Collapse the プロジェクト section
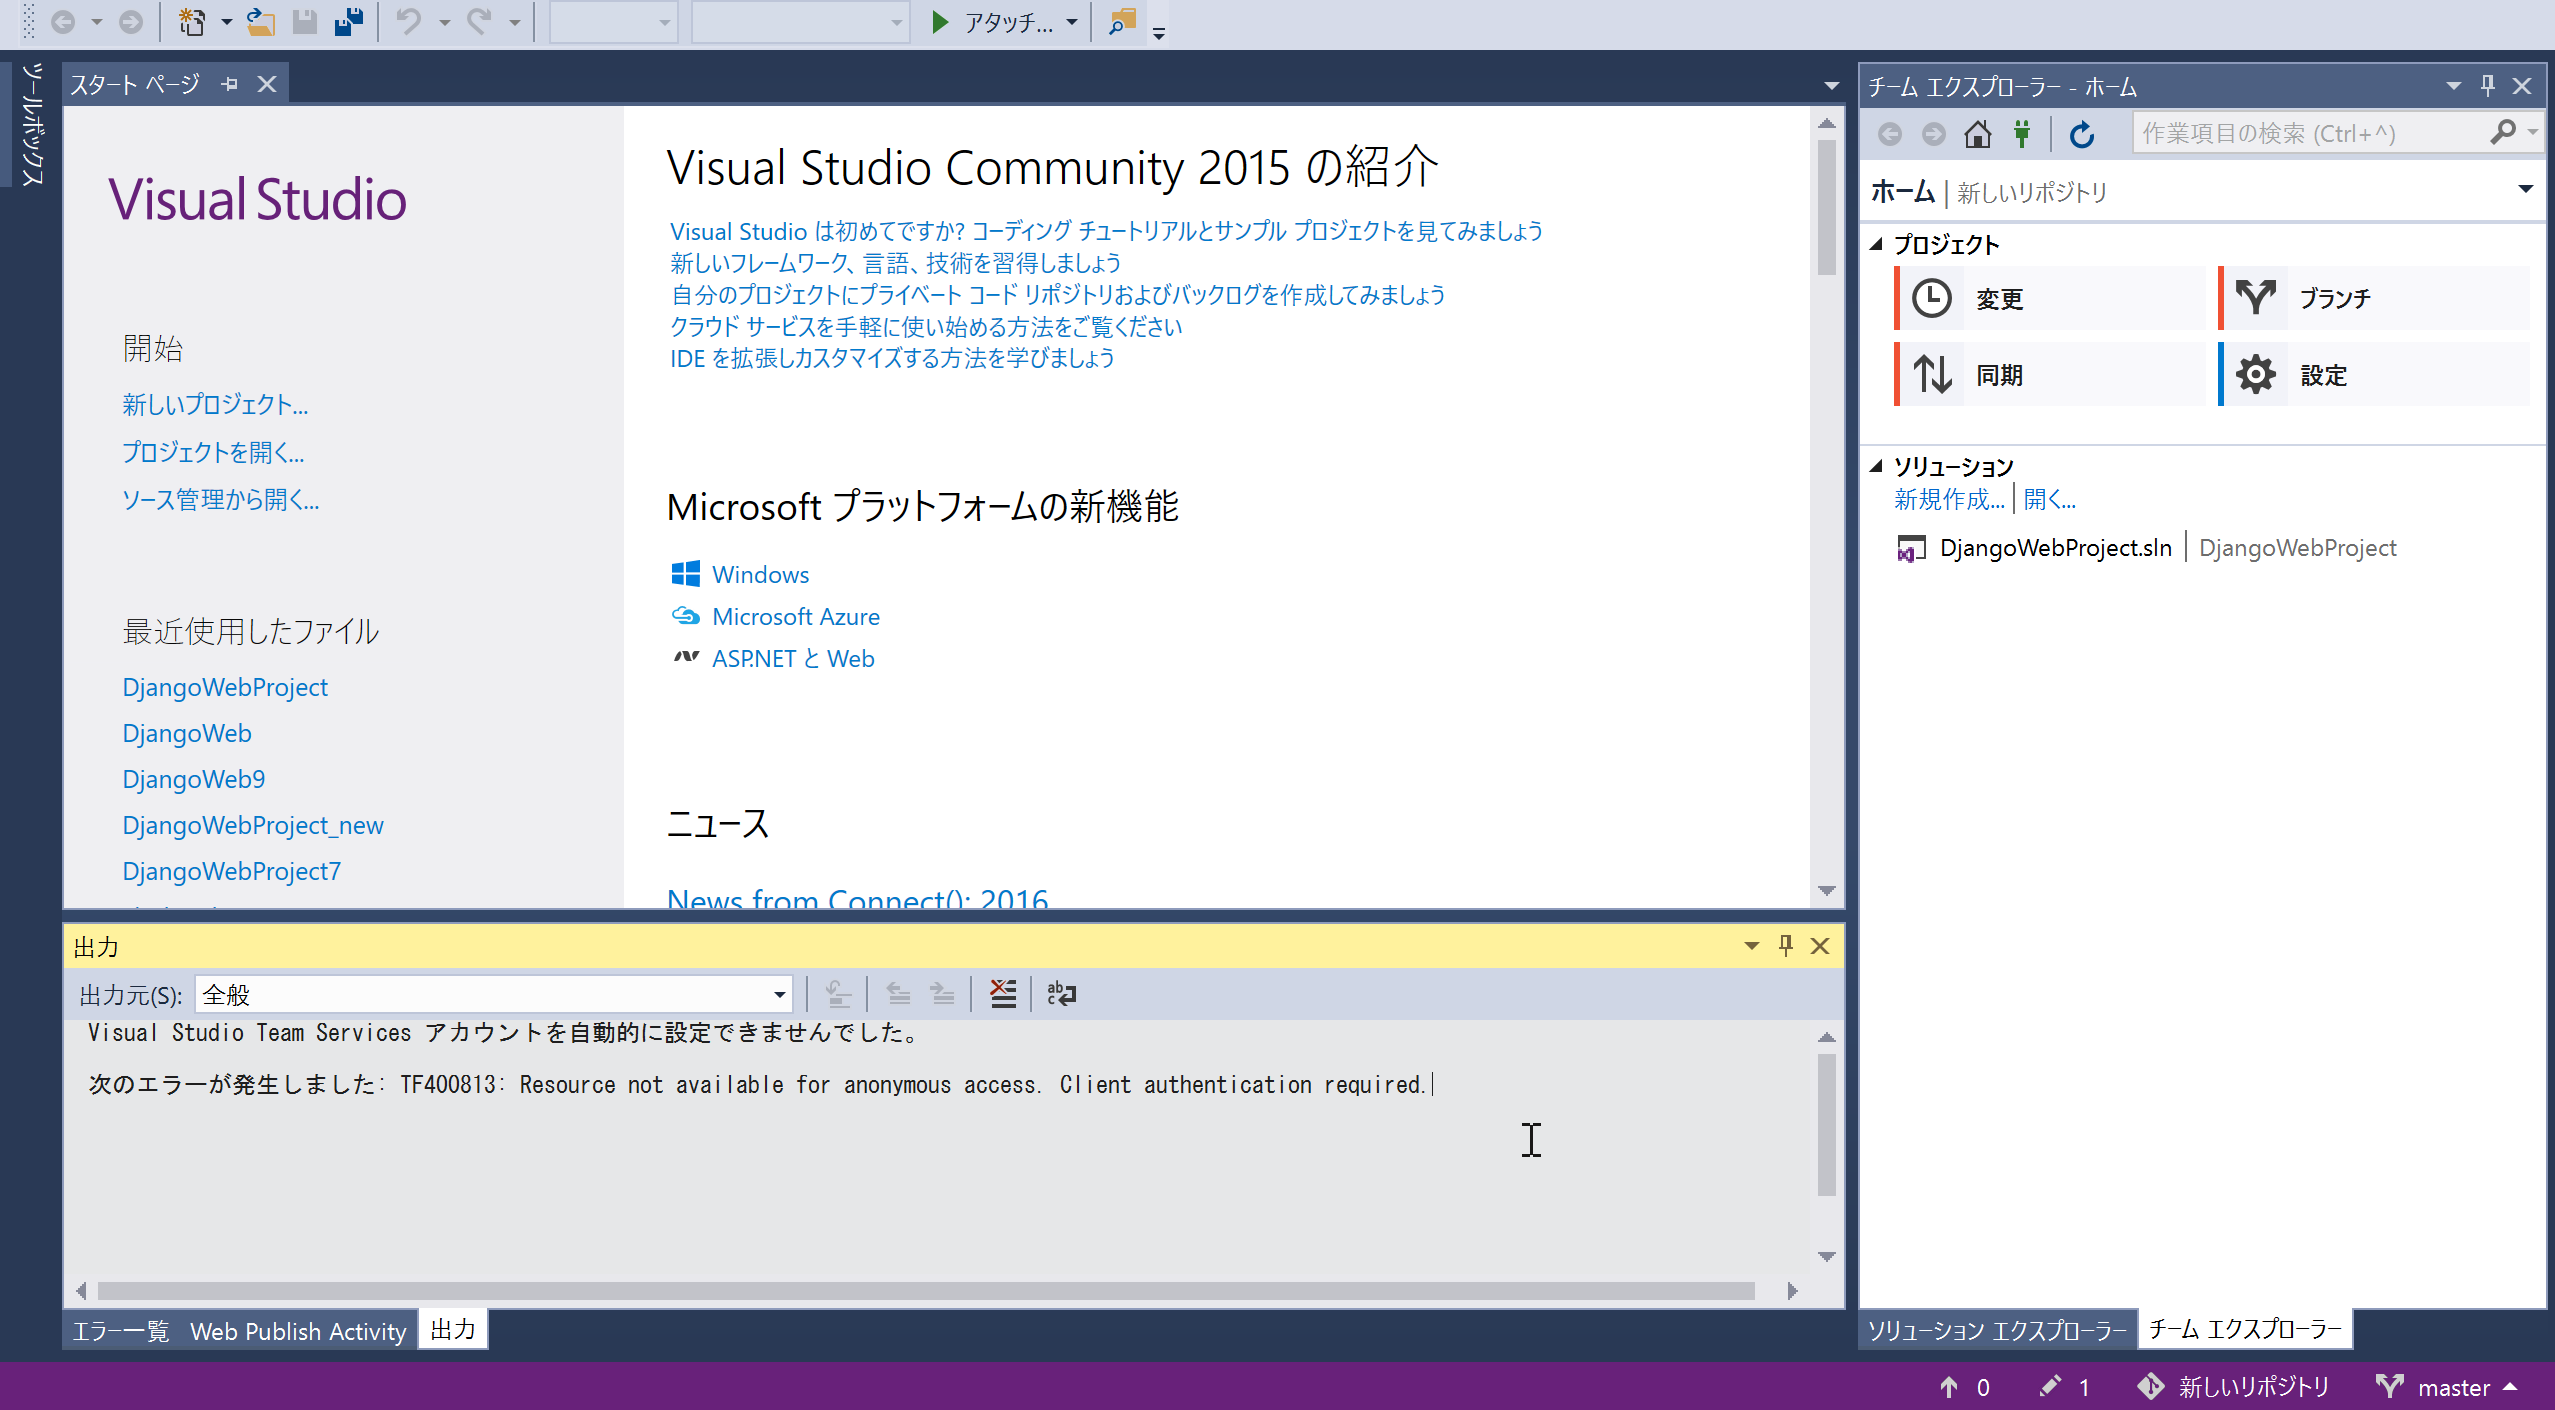The image size is (2555, 1410). (x=1877, y=244)
